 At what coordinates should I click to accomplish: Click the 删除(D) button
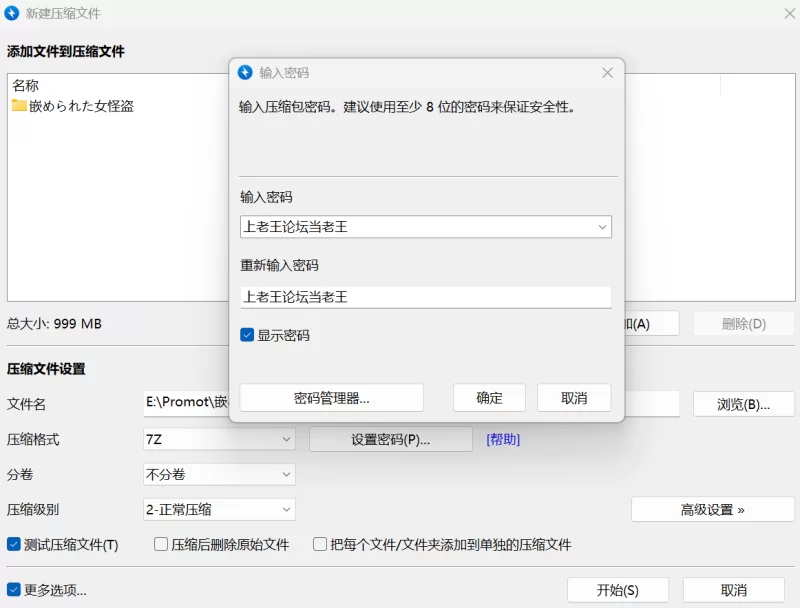click(743, 323)
